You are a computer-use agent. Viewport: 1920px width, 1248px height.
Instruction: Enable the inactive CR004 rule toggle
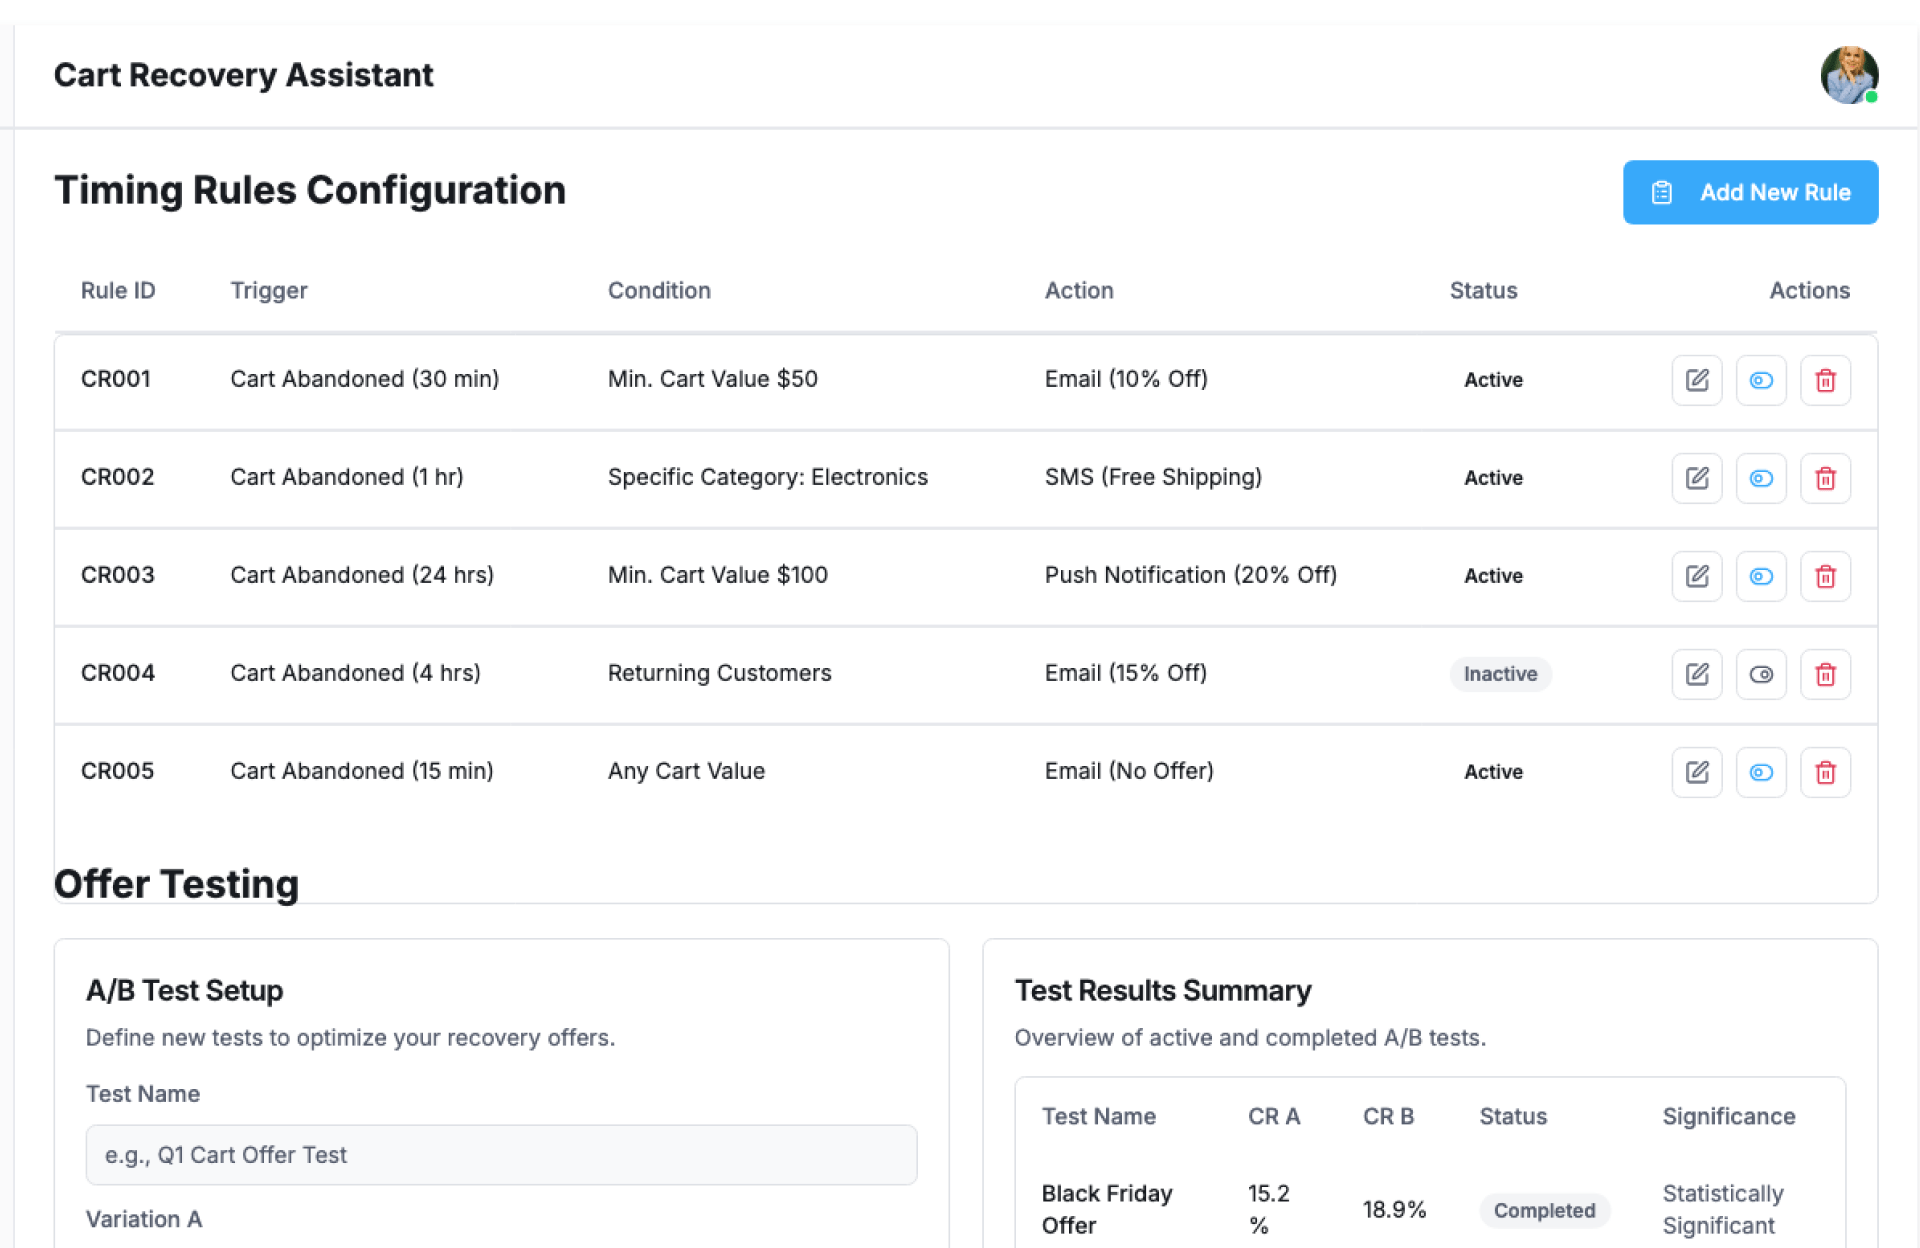[x=1760, y=674]
